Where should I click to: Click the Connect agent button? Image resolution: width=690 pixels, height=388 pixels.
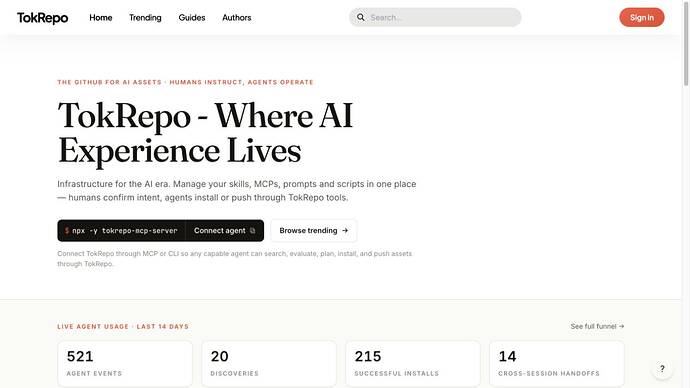pos(224,231)
